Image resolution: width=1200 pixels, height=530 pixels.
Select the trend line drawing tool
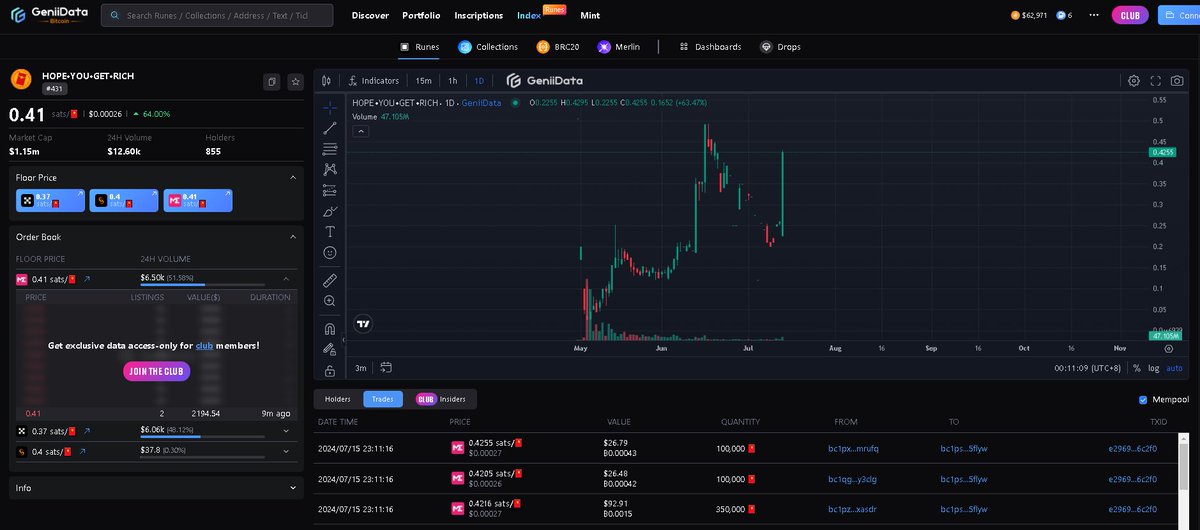coord(330,127)
